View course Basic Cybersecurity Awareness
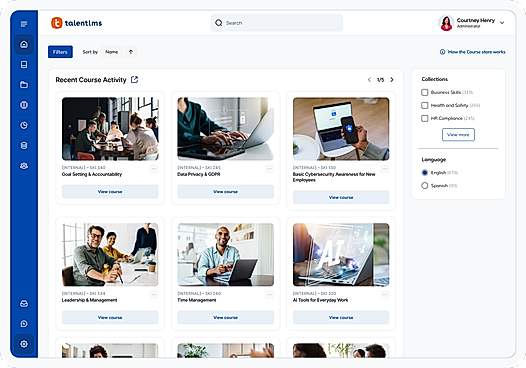 click(x=341, y=197)
